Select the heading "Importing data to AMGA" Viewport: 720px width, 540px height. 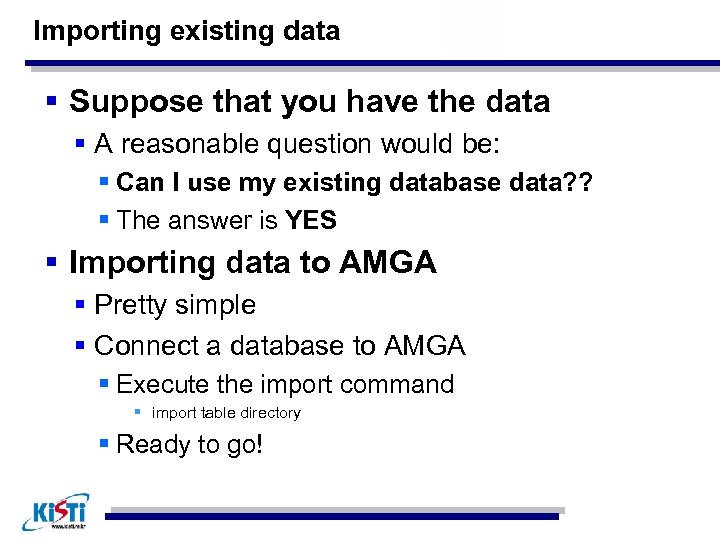253,263
